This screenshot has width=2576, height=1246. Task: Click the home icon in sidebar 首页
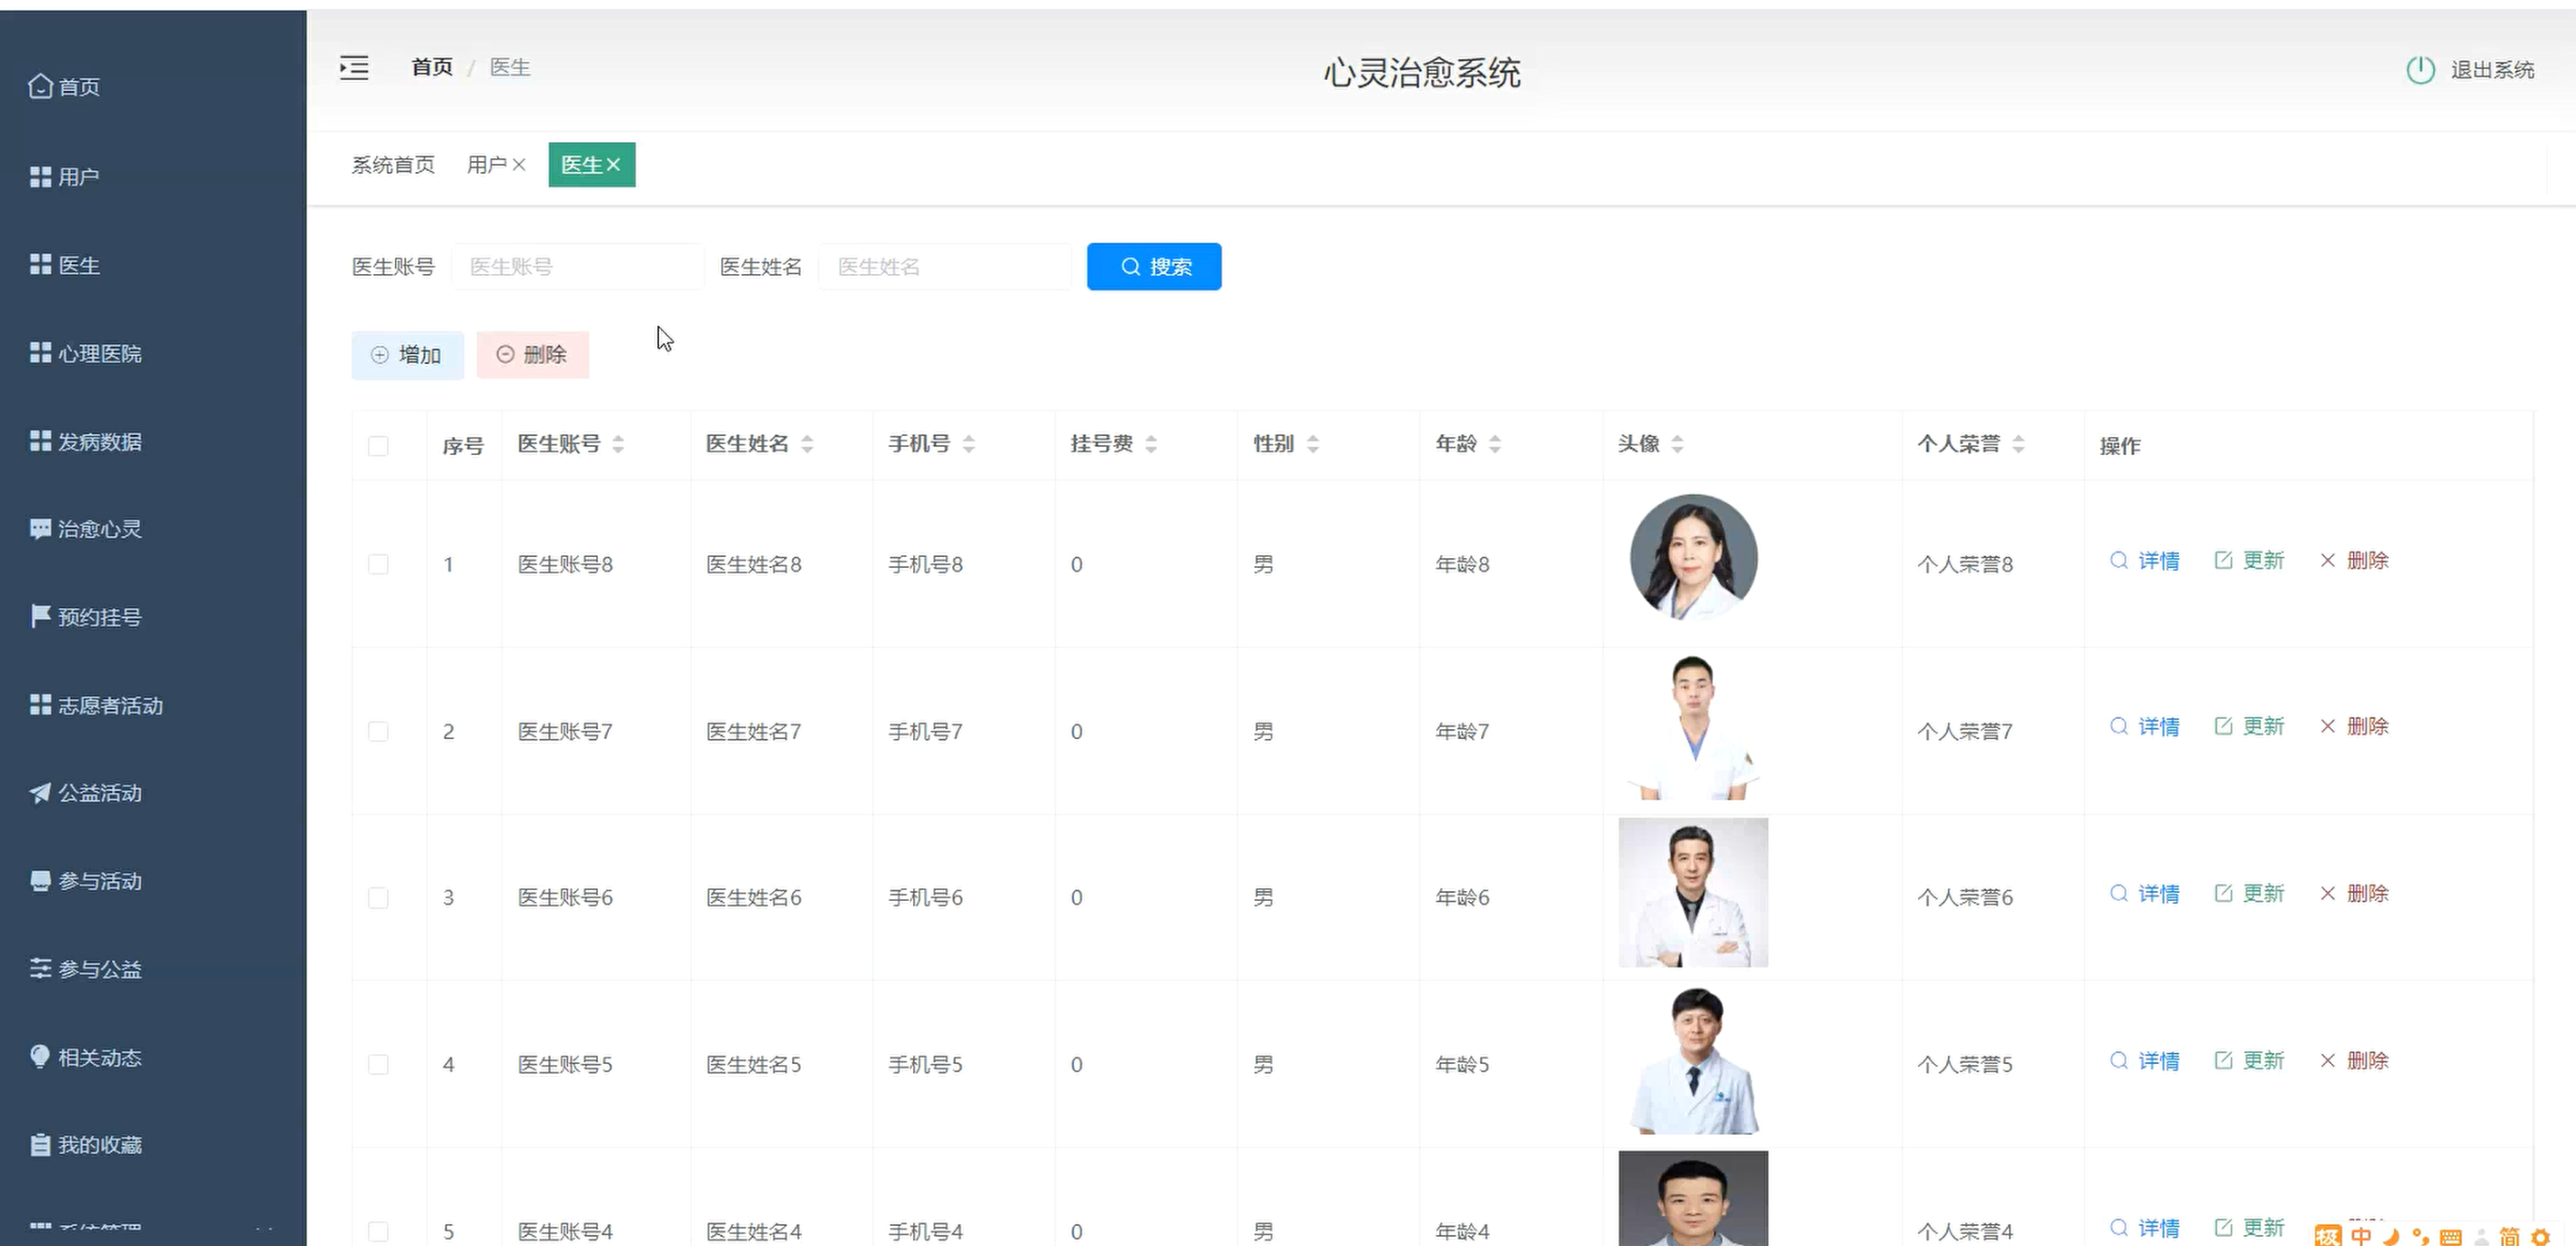(40, 86)
